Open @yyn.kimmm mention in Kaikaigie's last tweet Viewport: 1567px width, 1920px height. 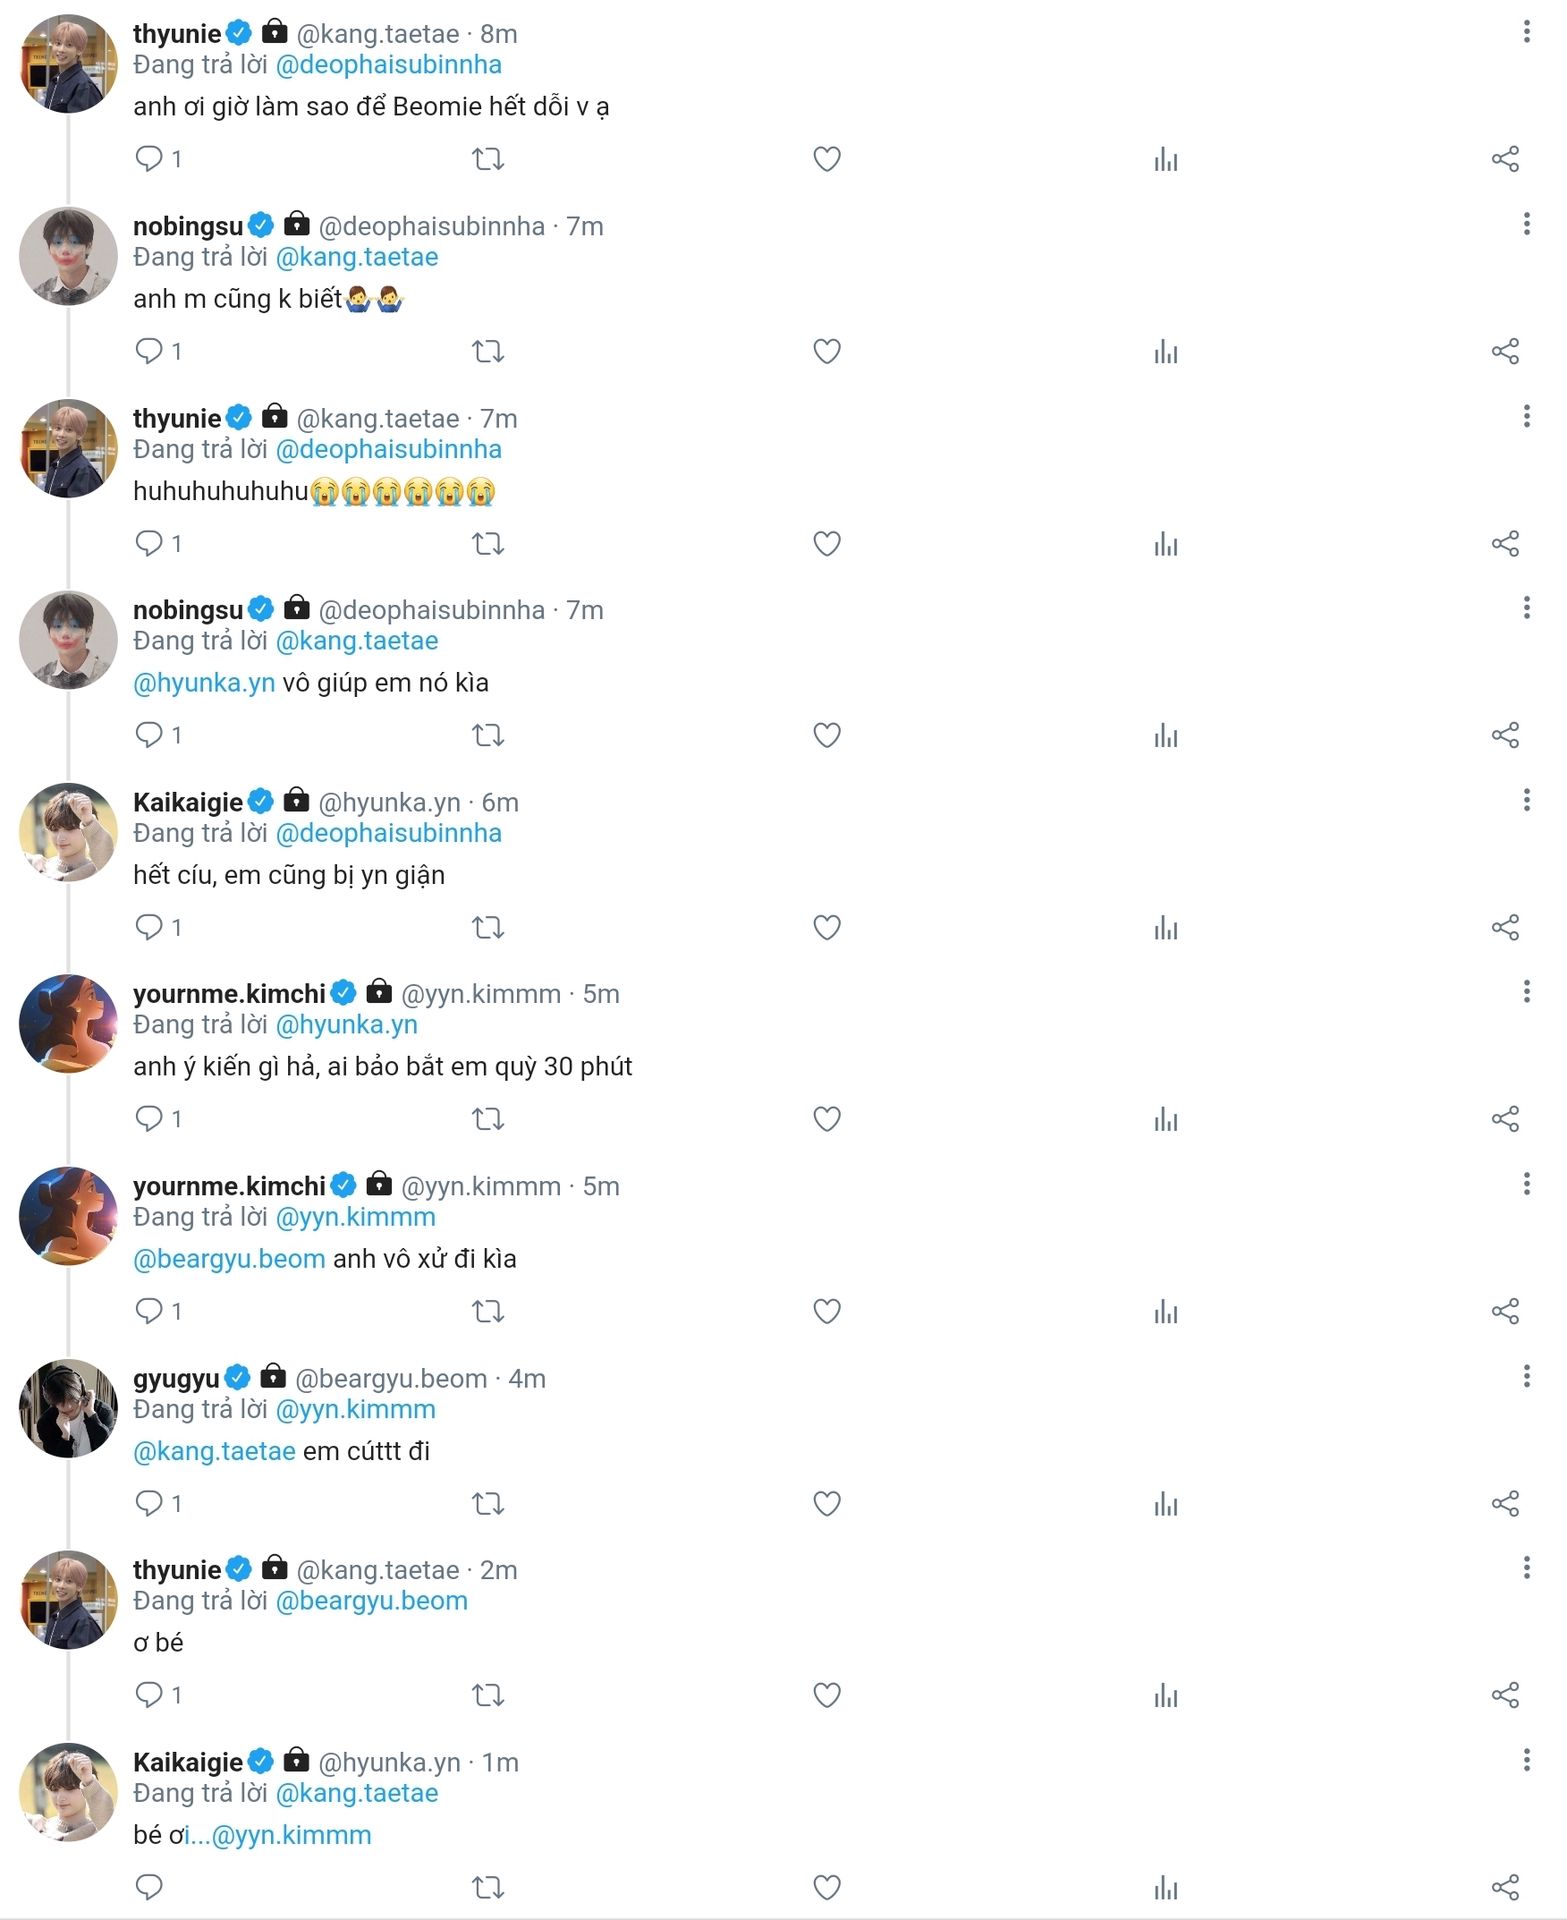click(x=291, y=1835)
